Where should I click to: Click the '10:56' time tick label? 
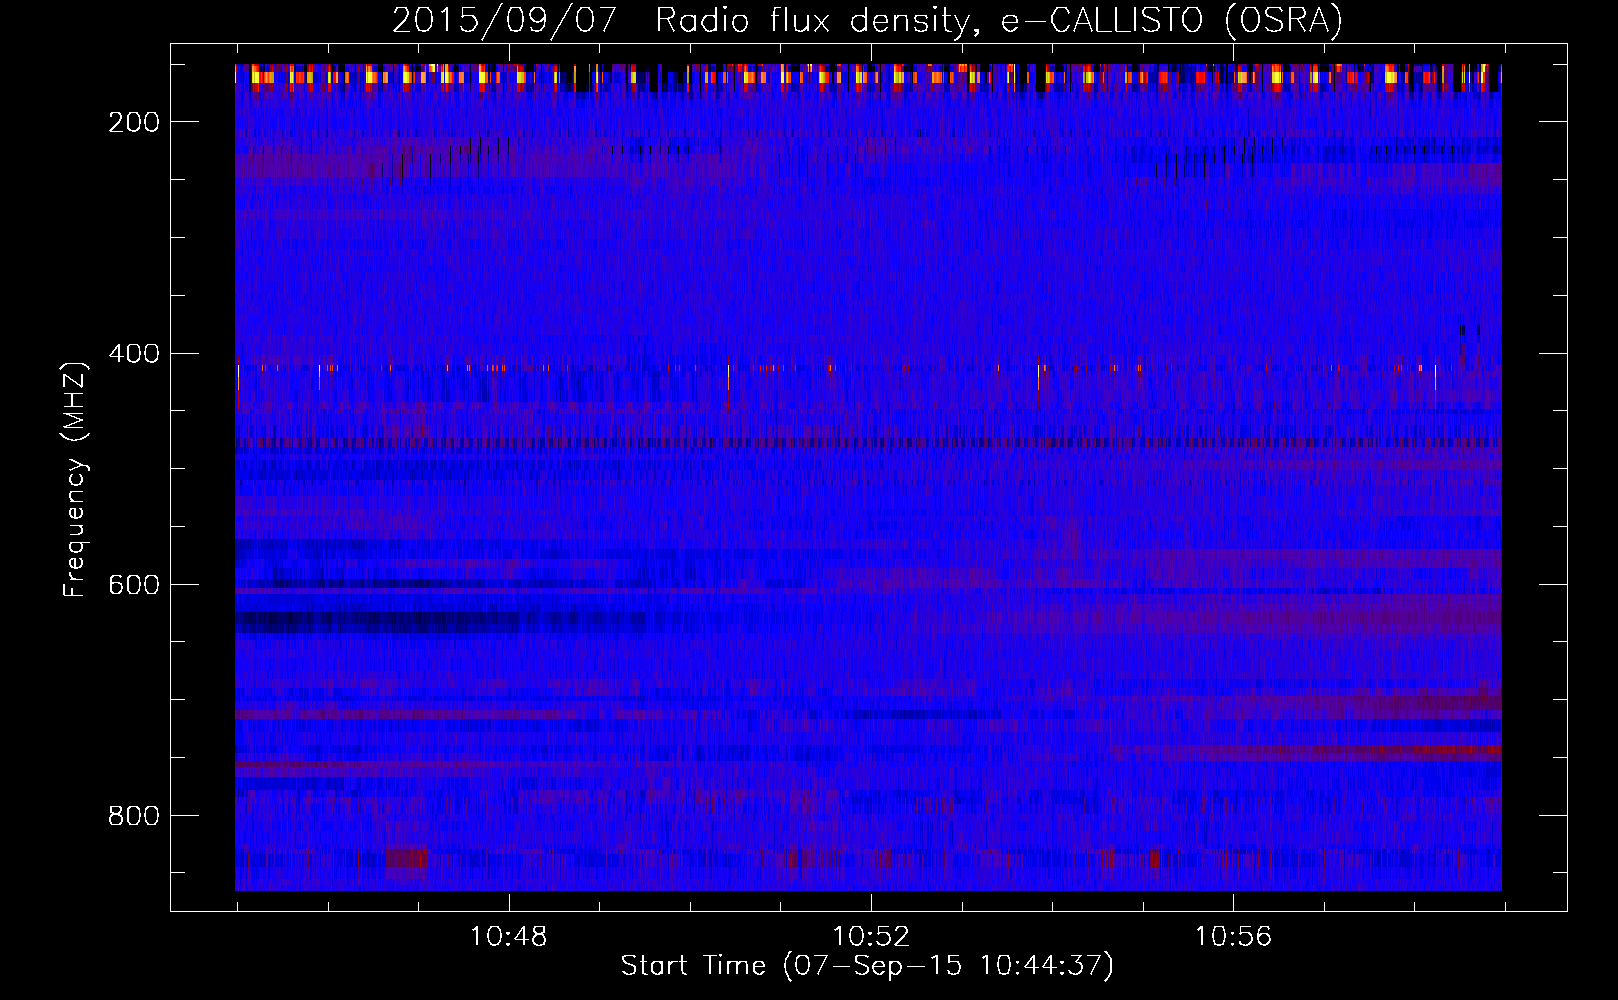click(1233, 937)
